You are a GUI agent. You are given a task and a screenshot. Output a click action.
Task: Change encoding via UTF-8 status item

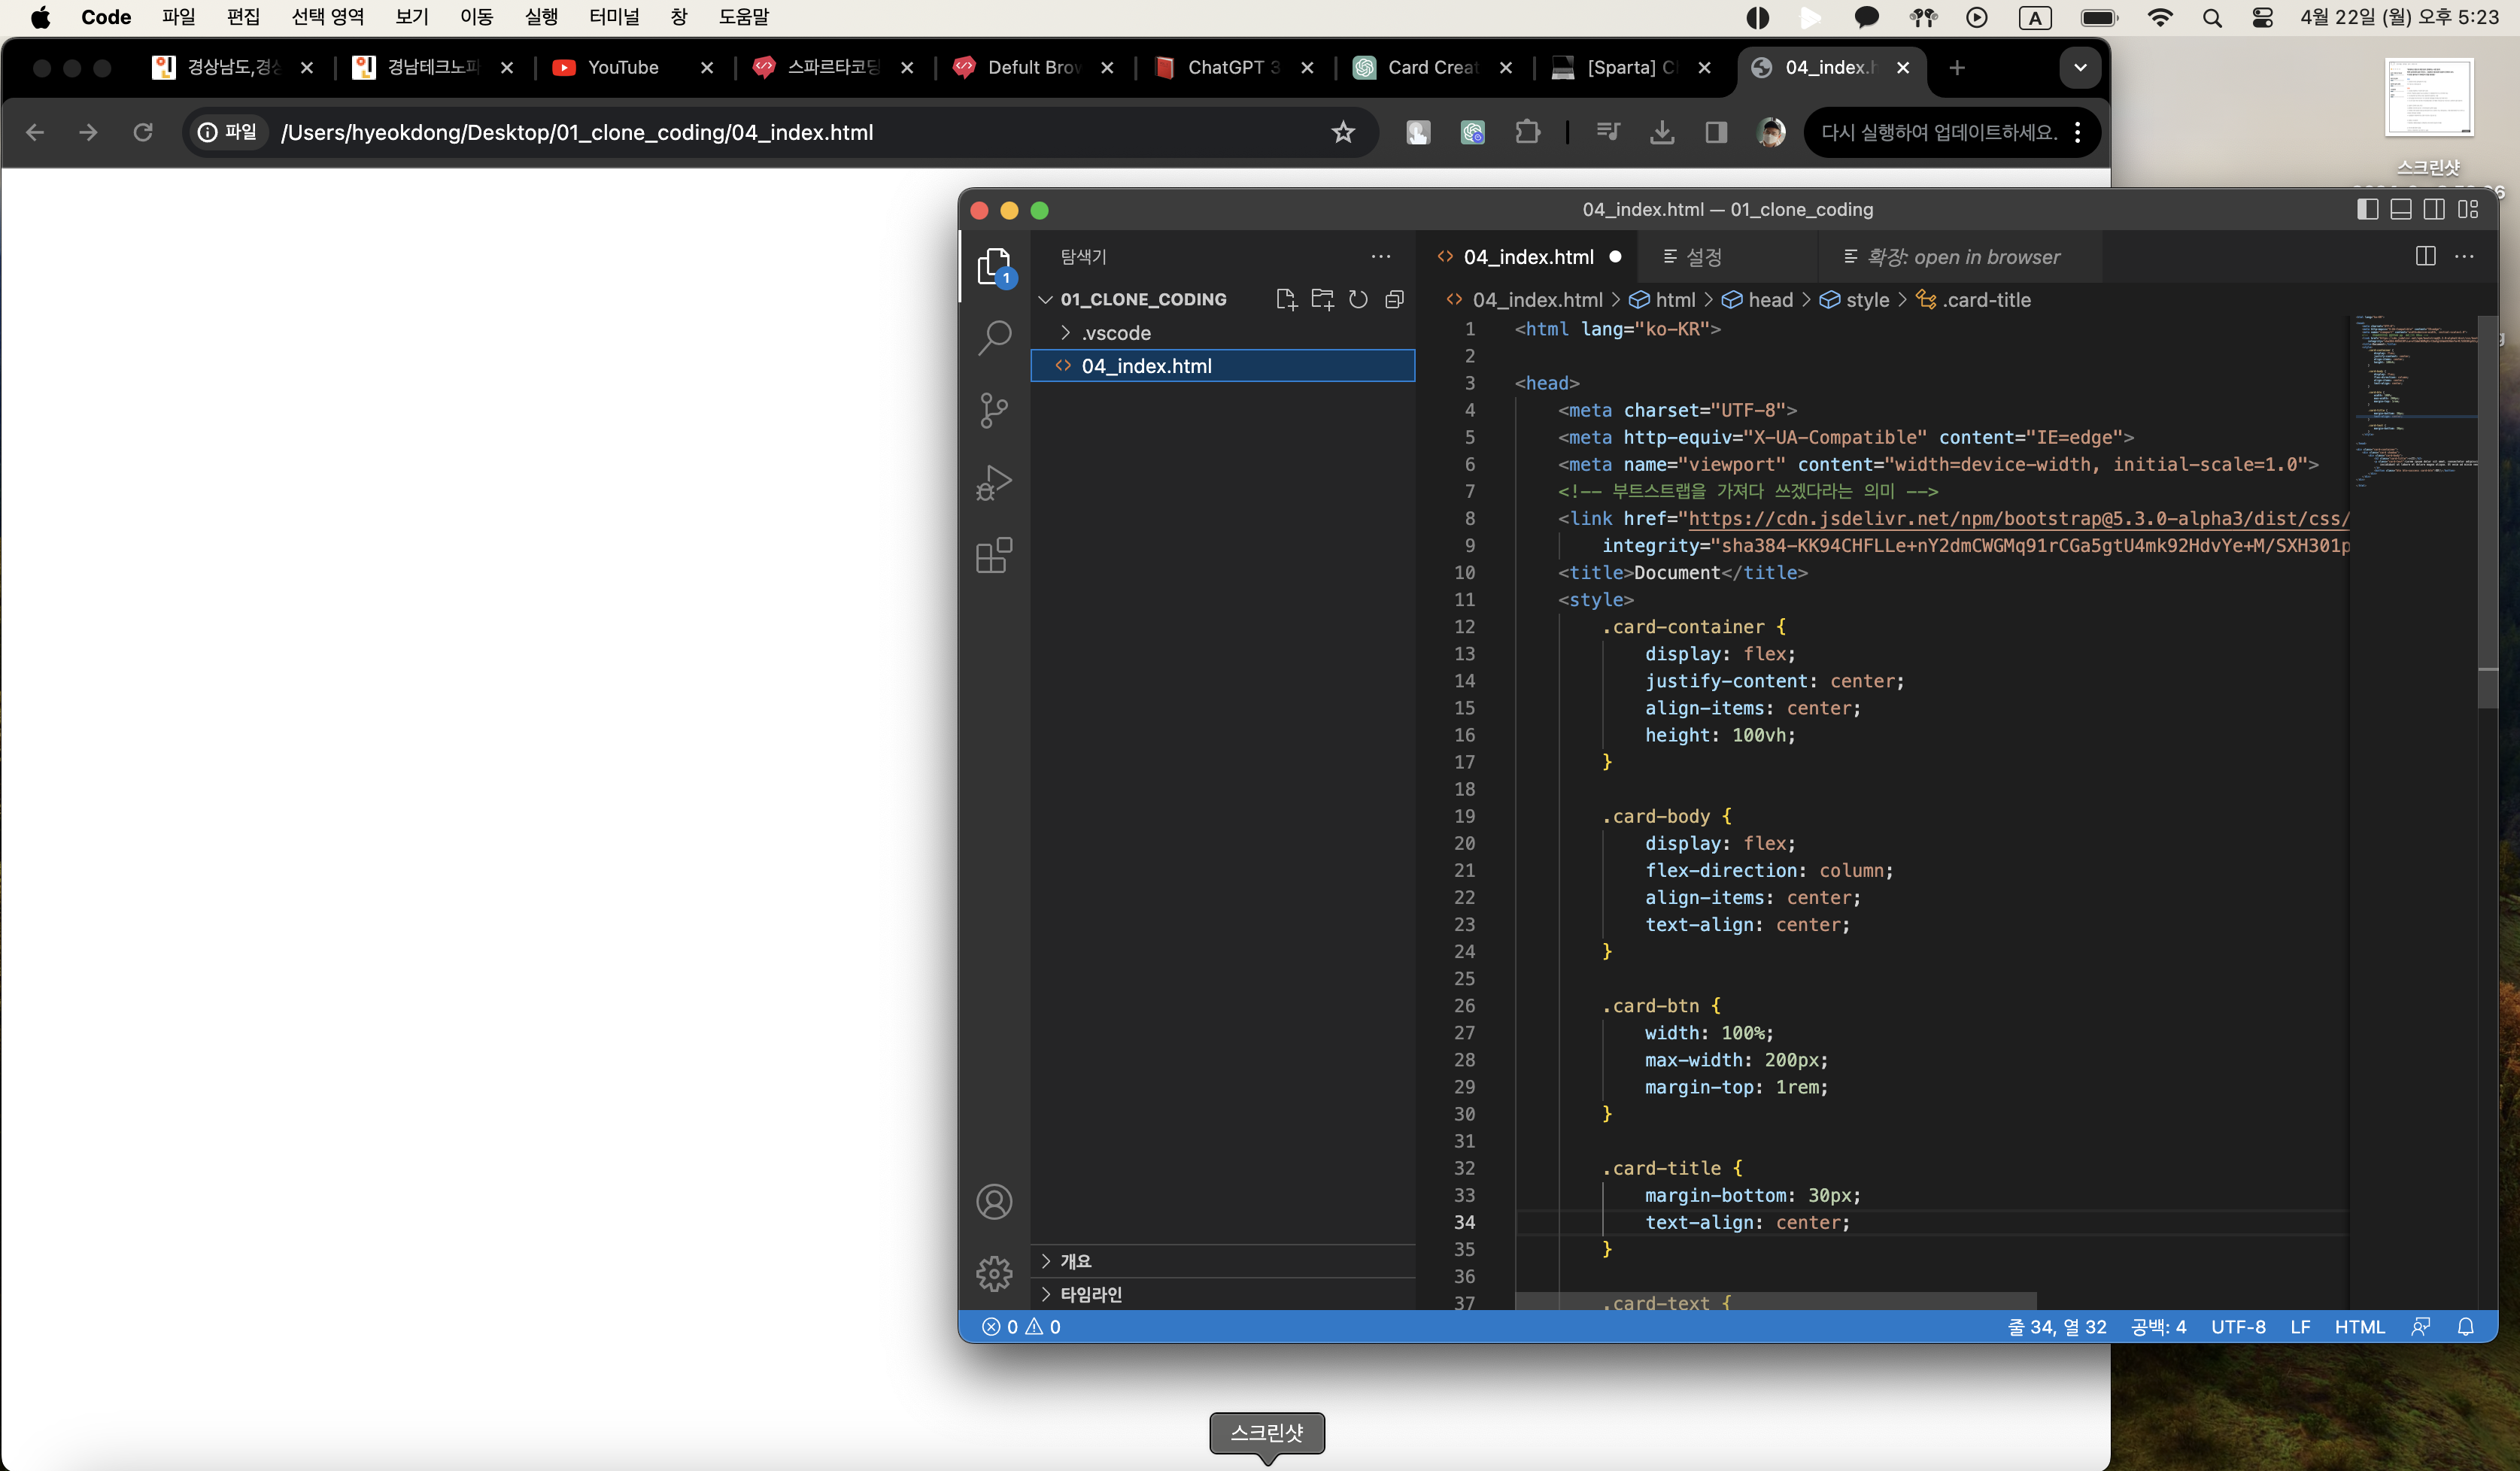[2238, 1327]
